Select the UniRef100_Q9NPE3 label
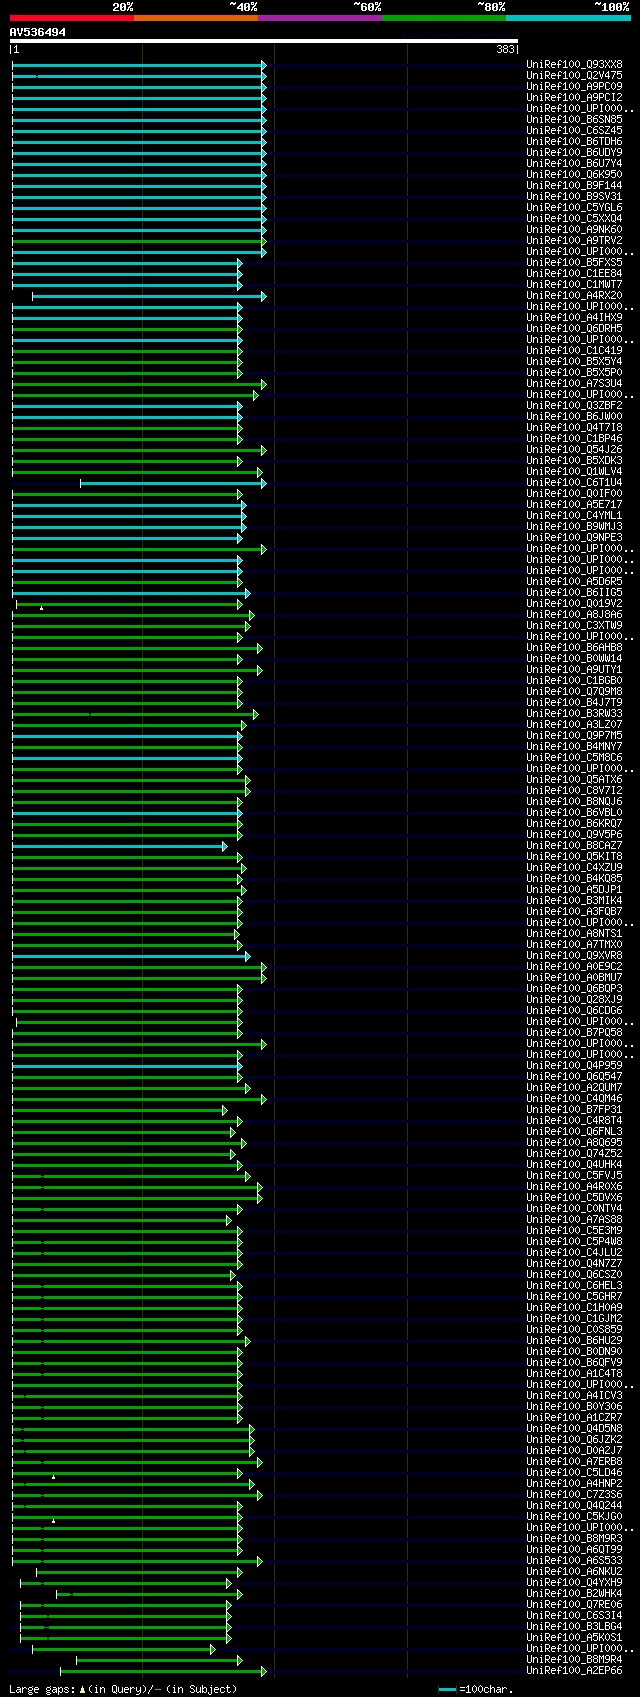The image size is (640, 1697). (574, 537)
